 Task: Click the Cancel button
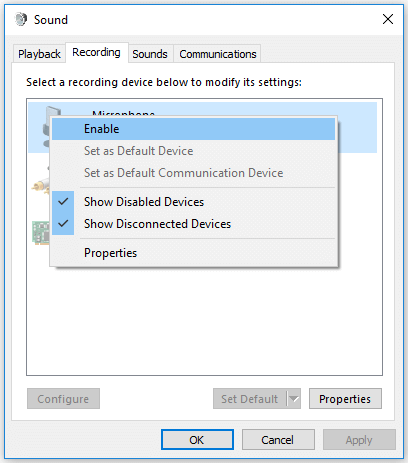pos(278,440)
